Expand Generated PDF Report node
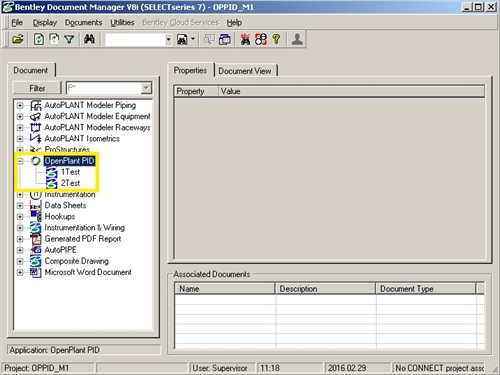This screenshot has width=500, height=375. [20, 239]
